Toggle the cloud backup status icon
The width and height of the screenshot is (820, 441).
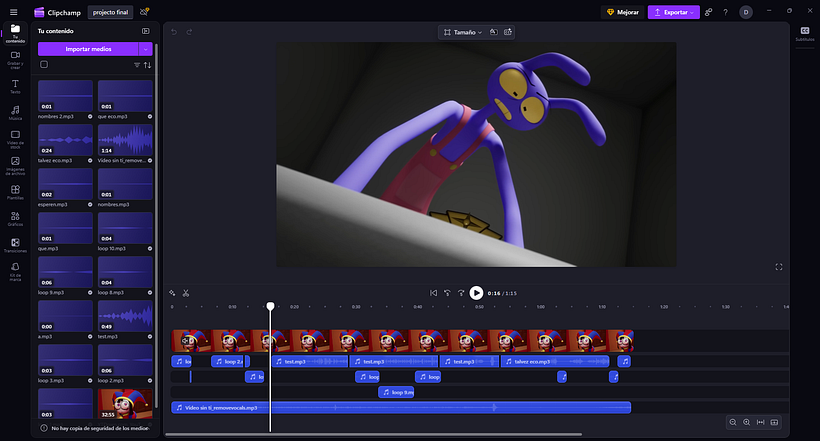pos(146,12)
